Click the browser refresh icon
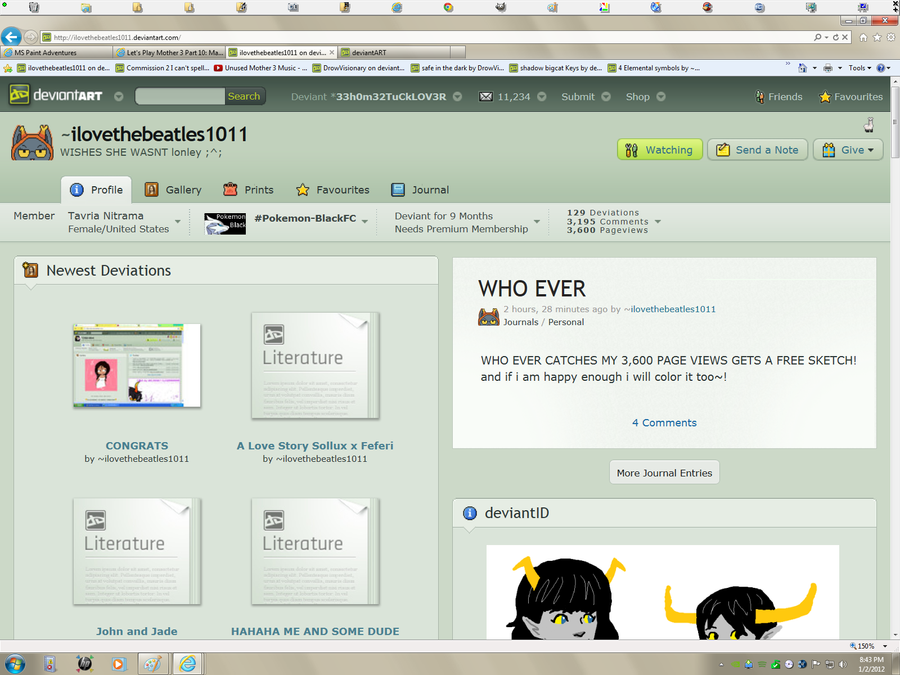The height and width of the screenshot is (675, 900). click(x=836, y=37)
